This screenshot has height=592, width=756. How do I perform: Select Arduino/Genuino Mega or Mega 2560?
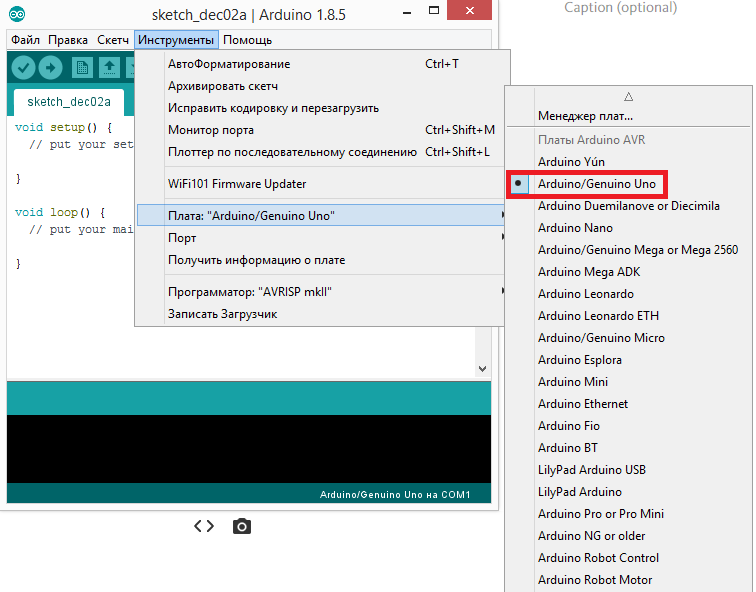click(x=629, y=250)
